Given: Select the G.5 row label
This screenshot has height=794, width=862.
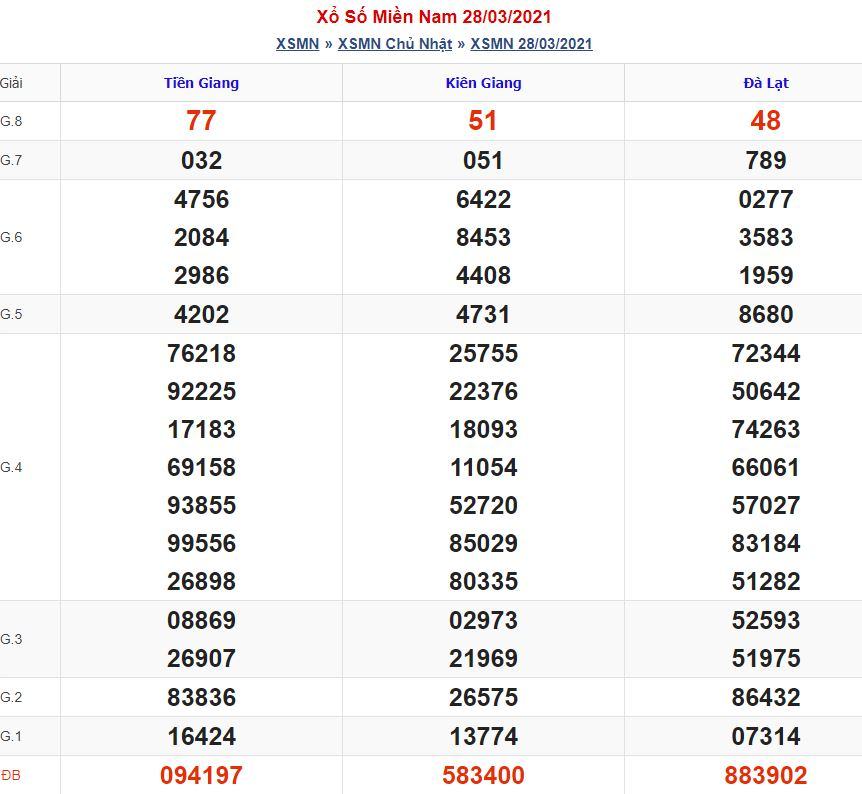Looking at the screenshot, I should pyautogui.click(x=11, y=314).
